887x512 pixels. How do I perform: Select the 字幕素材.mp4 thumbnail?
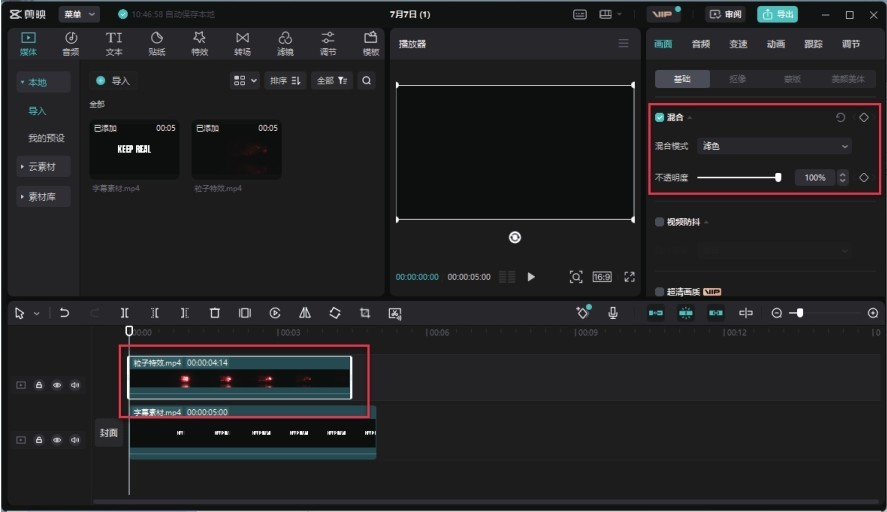pyautogui.click(x=134, y=149)
